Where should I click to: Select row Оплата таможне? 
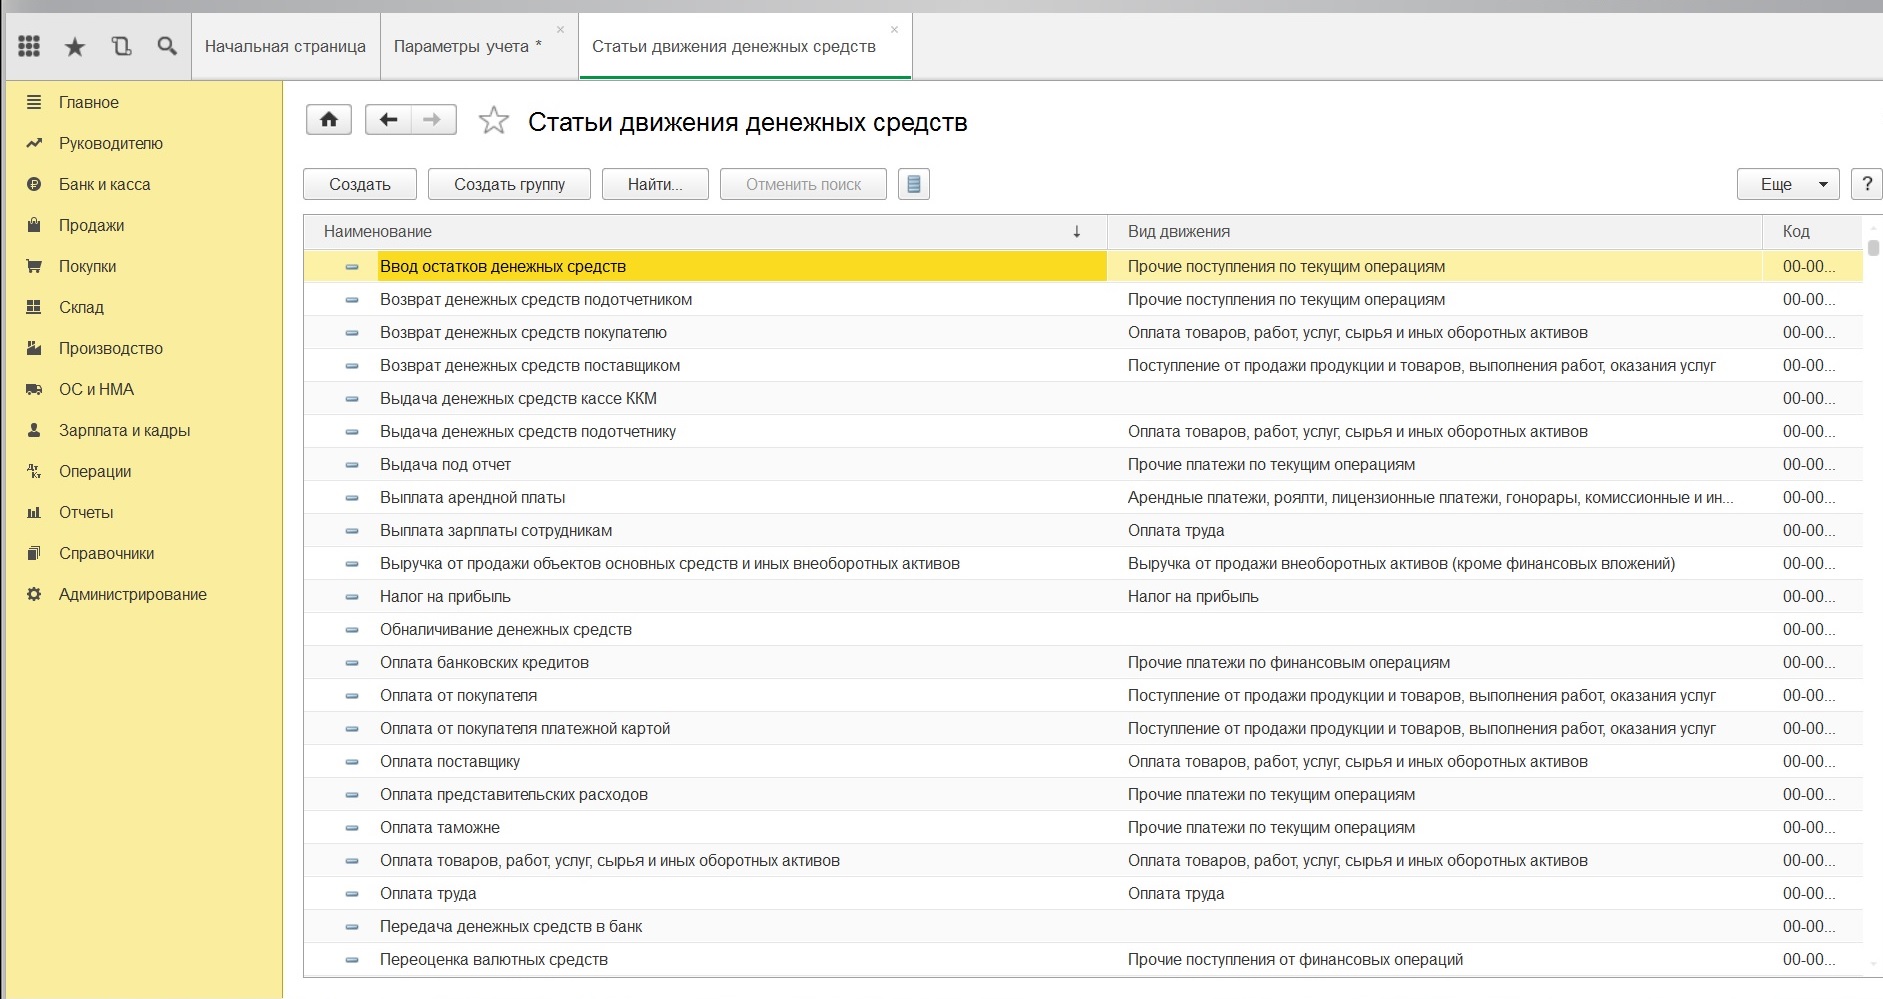tap(1083, 827)
